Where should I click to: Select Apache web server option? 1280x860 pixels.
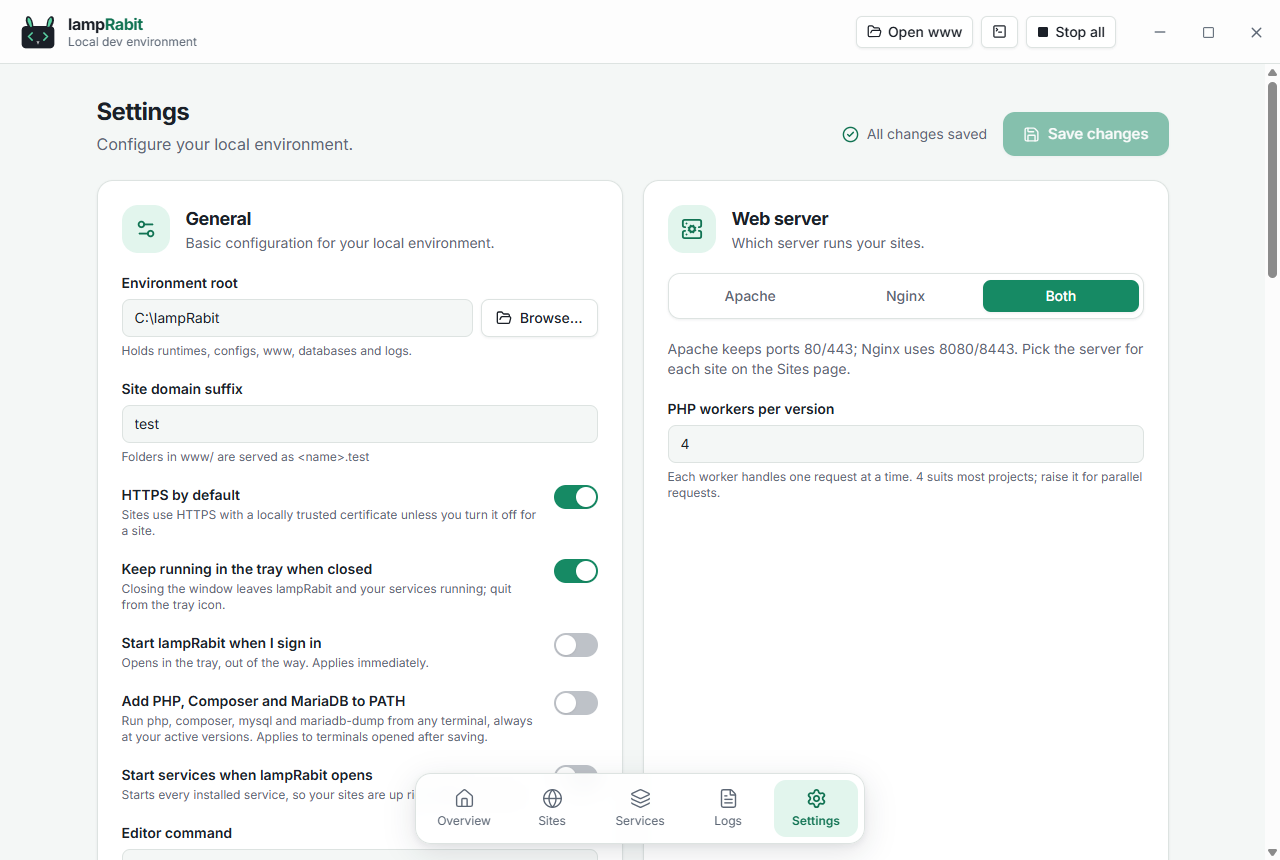(750, 296)
